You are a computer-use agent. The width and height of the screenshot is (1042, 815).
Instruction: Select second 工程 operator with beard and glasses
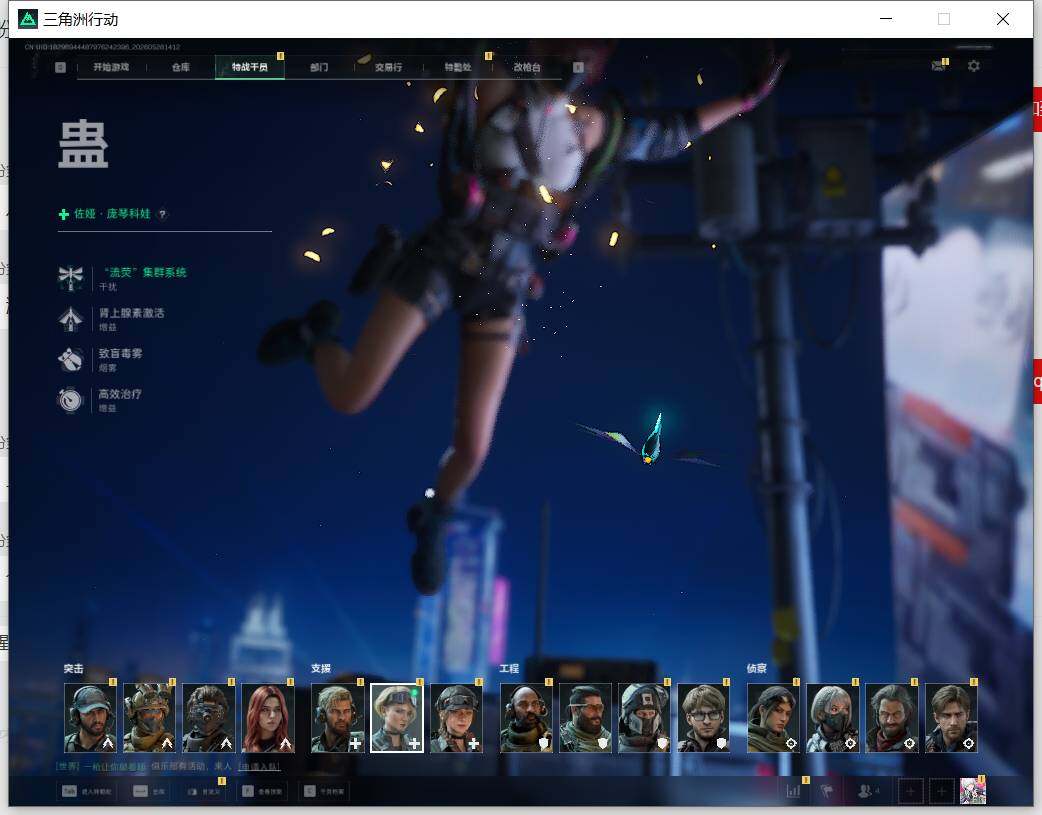(x=585, y=718)
